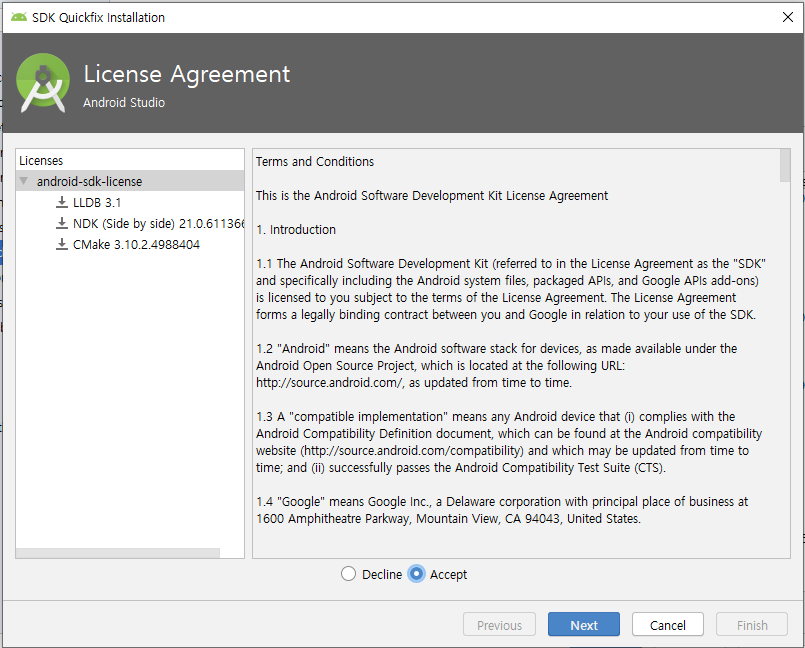Select the android-sdk-license row label
805x648 pixels.
pos(89,182)
